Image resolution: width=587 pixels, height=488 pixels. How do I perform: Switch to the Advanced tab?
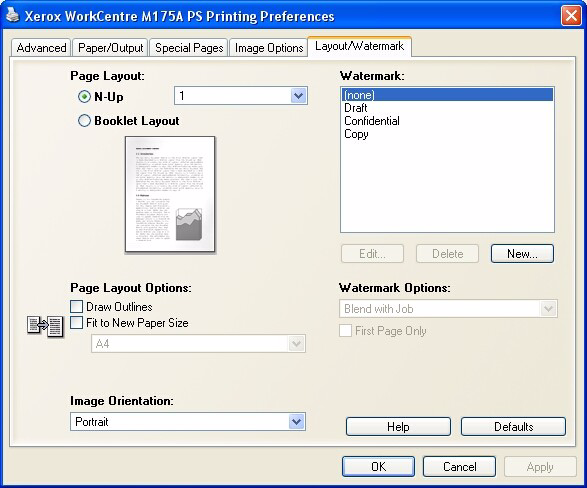tap(41, 48)
